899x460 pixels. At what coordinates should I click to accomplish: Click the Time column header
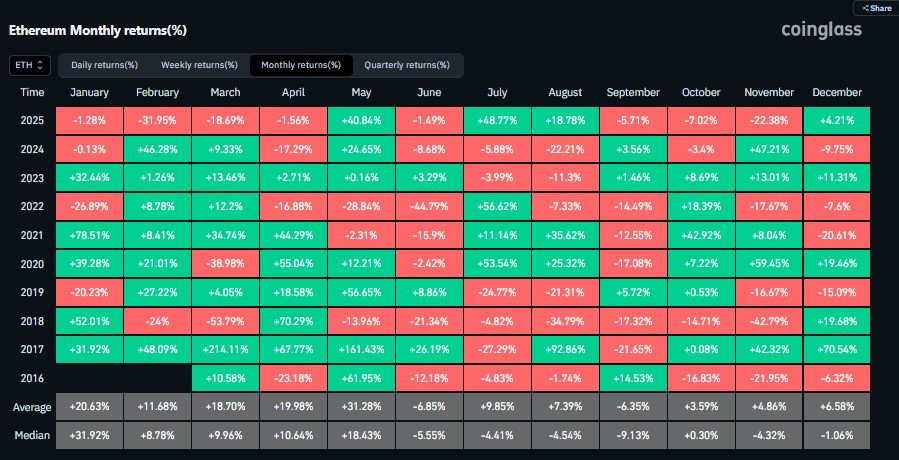[32, 92]
